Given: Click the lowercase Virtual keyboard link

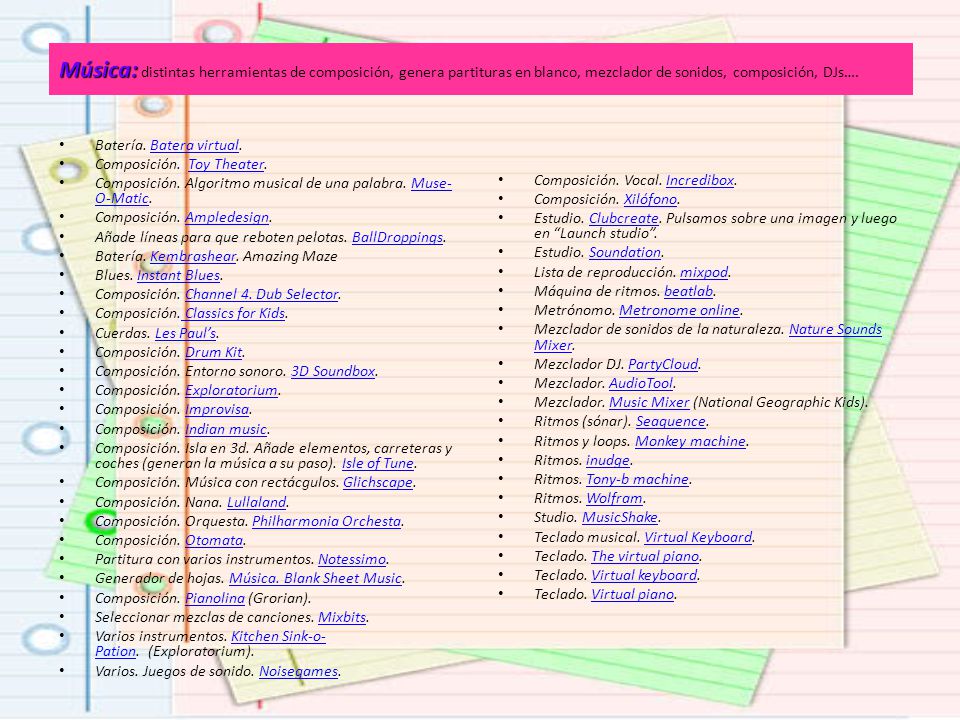Looking at the screenshot, I should [x=644, y=575].
